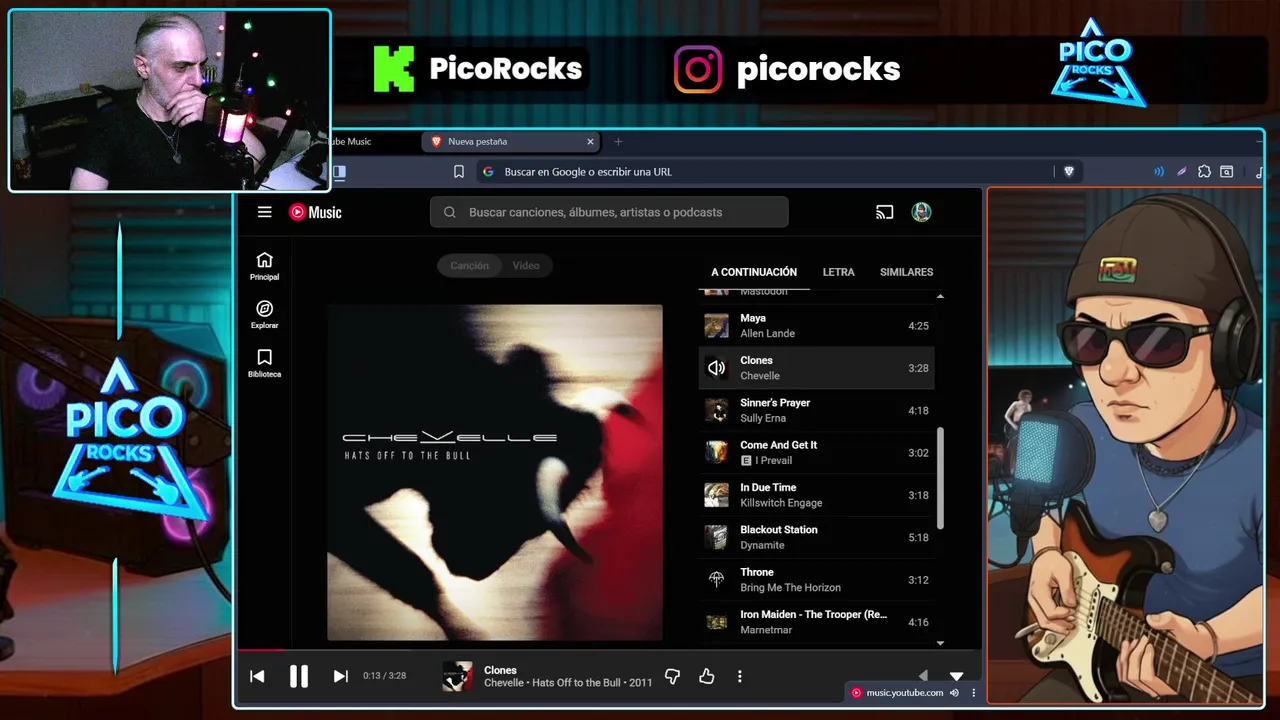Play Come And Get It by I Prevail
Screen dimensions: 1280x720
[x=816, y=452]
